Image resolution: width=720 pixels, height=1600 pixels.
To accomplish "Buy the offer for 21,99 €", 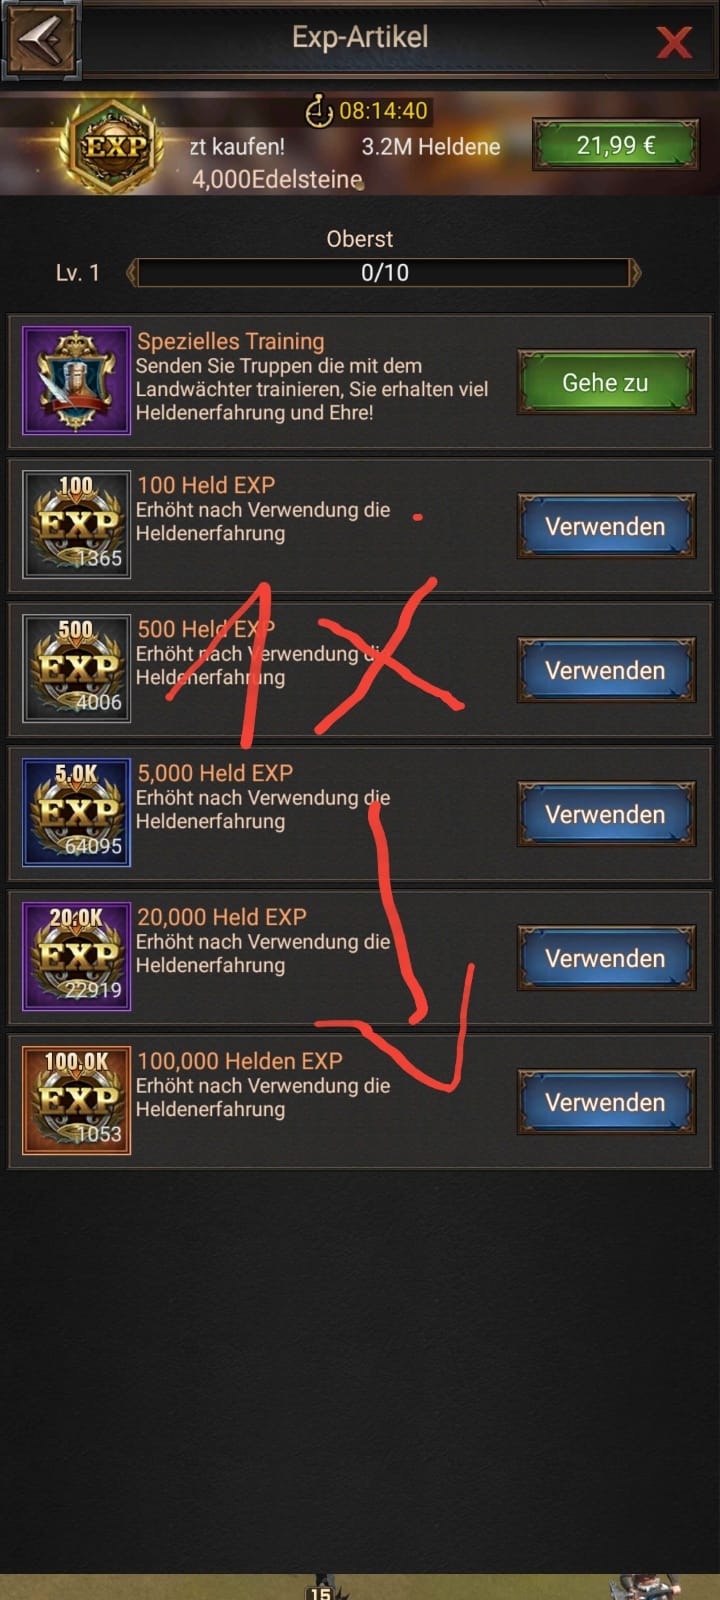I will [615, 146].
